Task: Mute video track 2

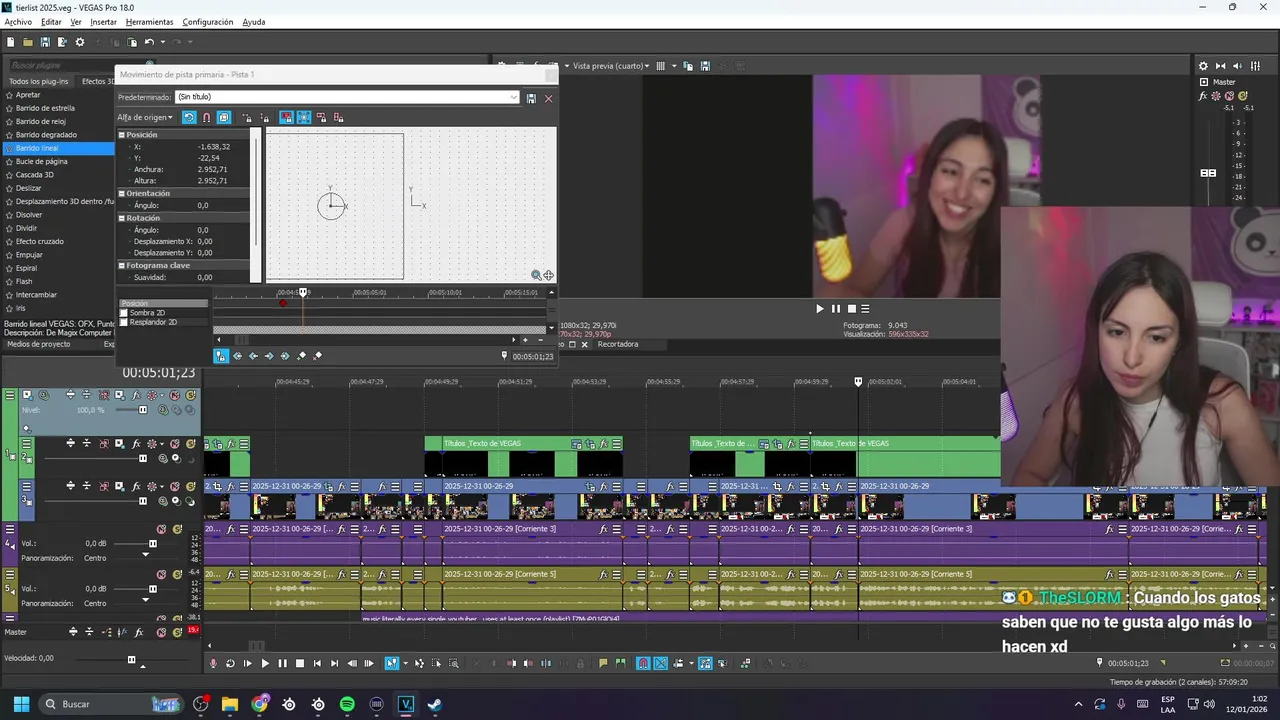Action: point(175,444)
